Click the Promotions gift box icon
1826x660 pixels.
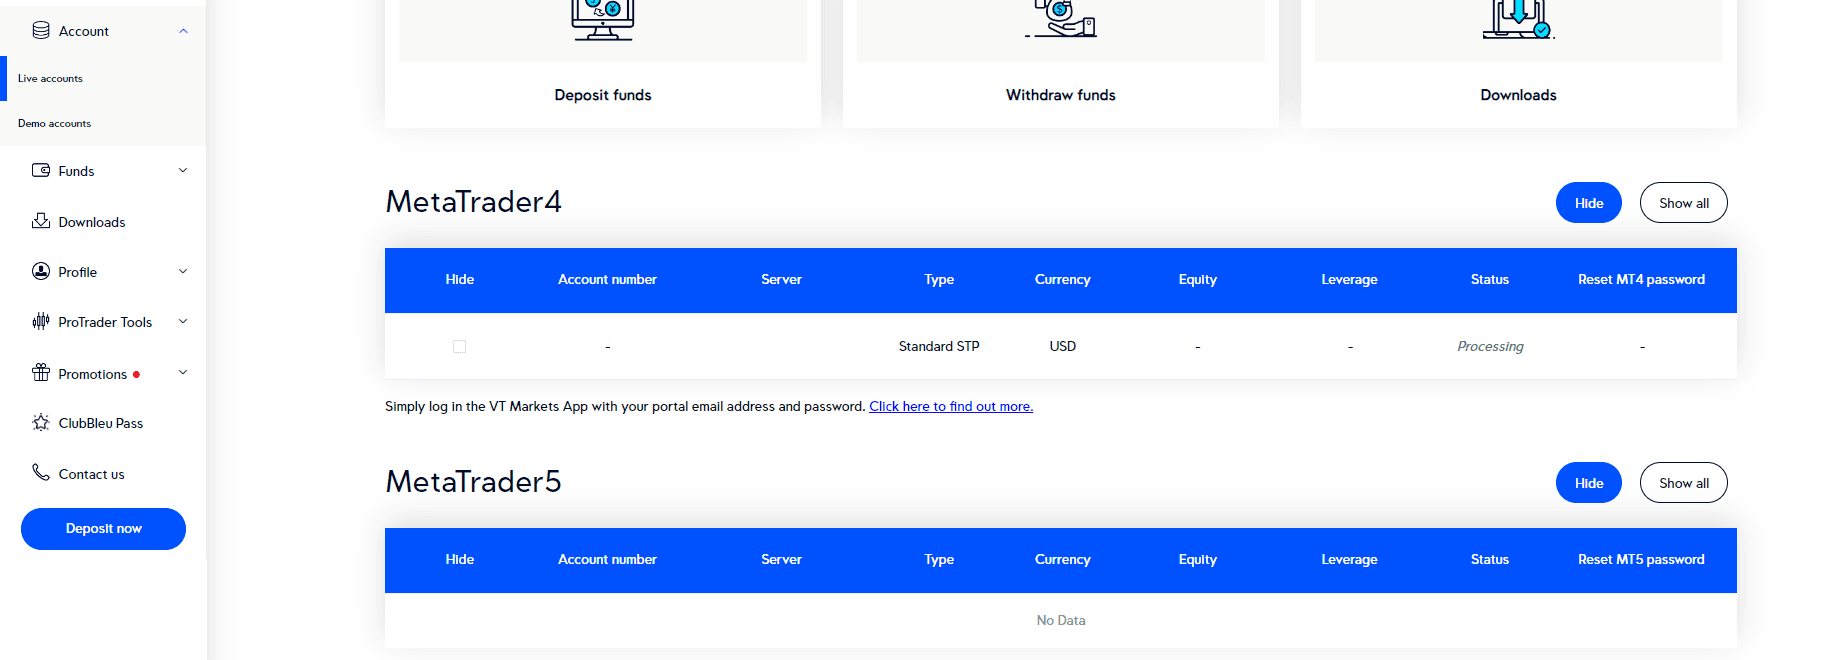pyautogui.click(x=41, y=372)
